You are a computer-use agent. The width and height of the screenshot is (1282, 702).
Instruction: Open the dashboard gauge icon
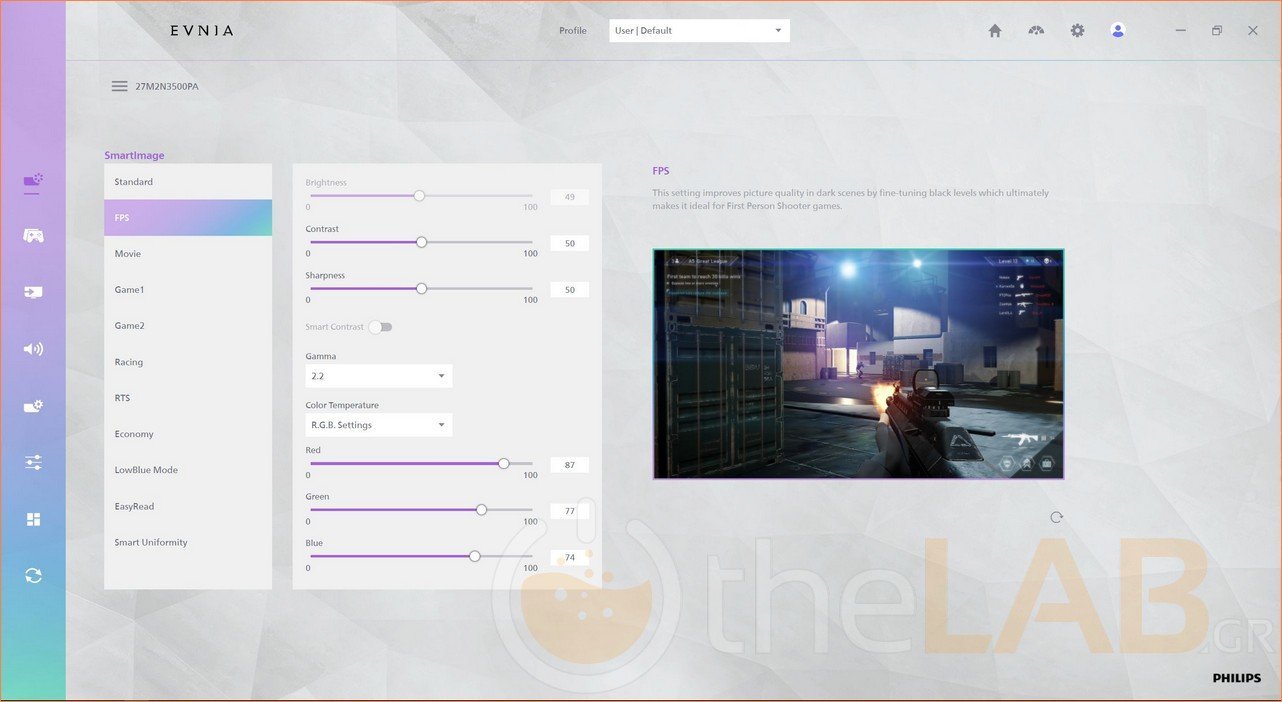click(1036, 30)
